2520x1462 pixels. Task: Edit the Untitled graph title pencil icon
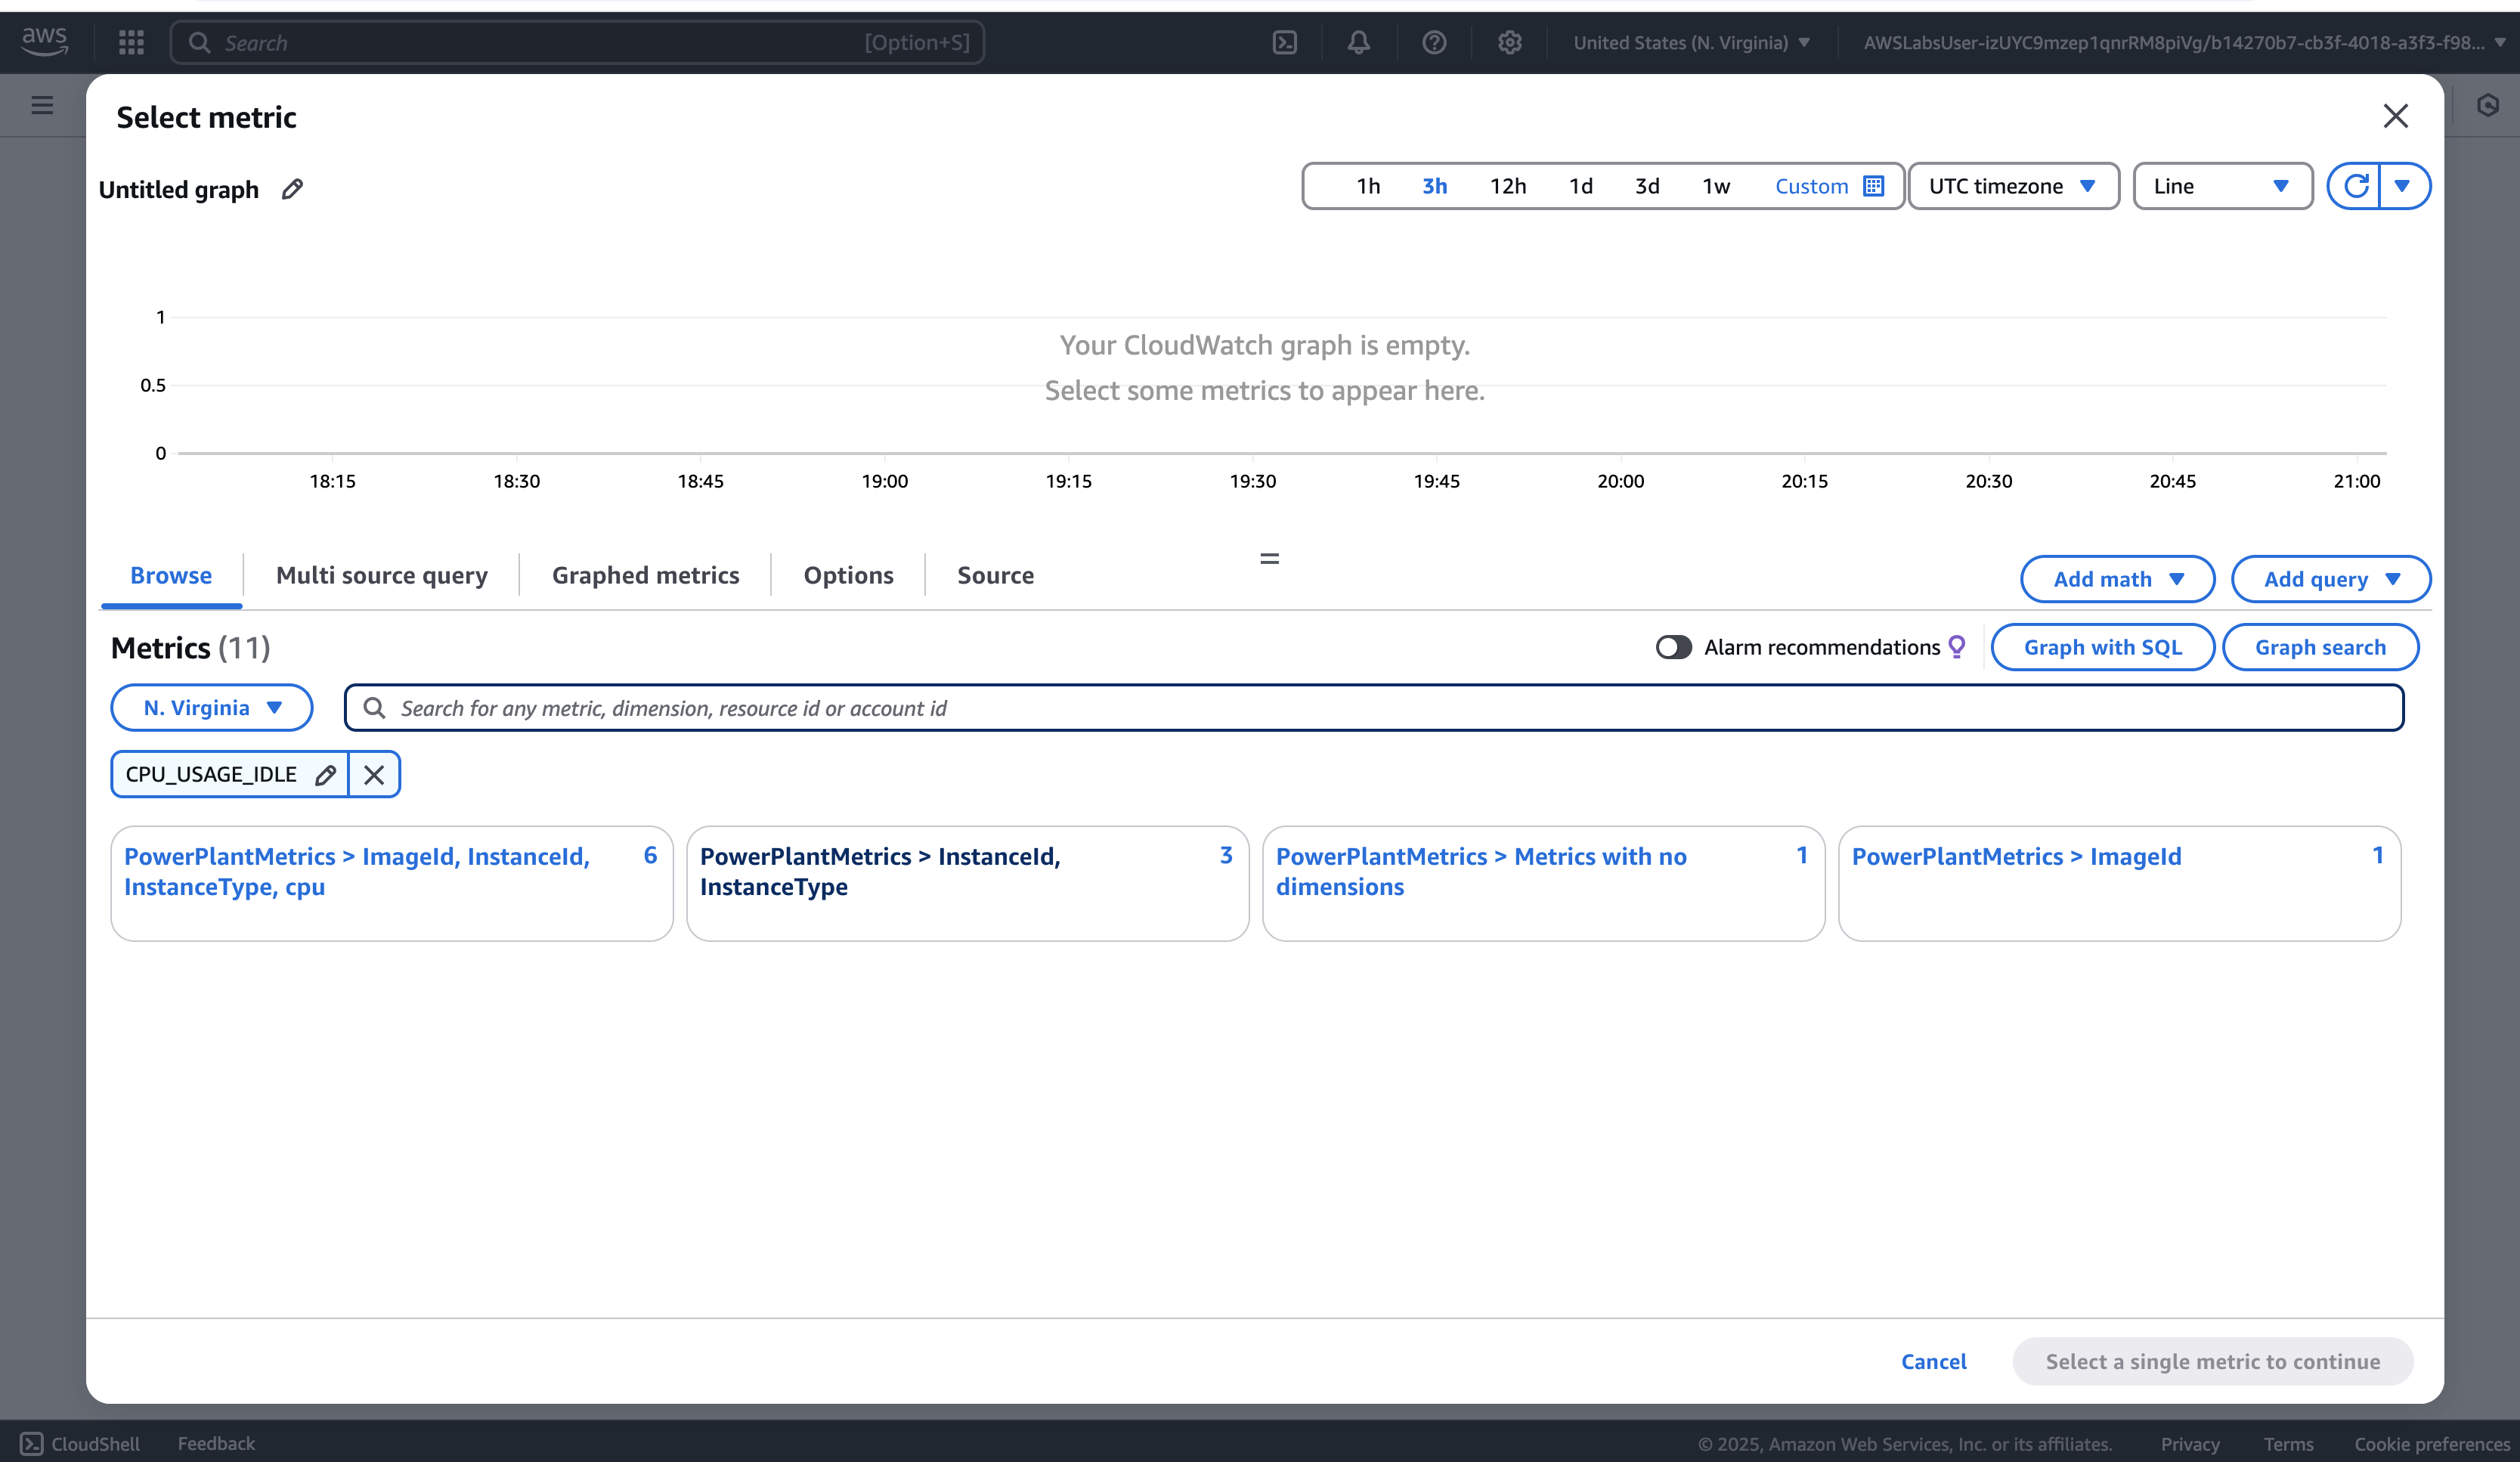(292, 189)
